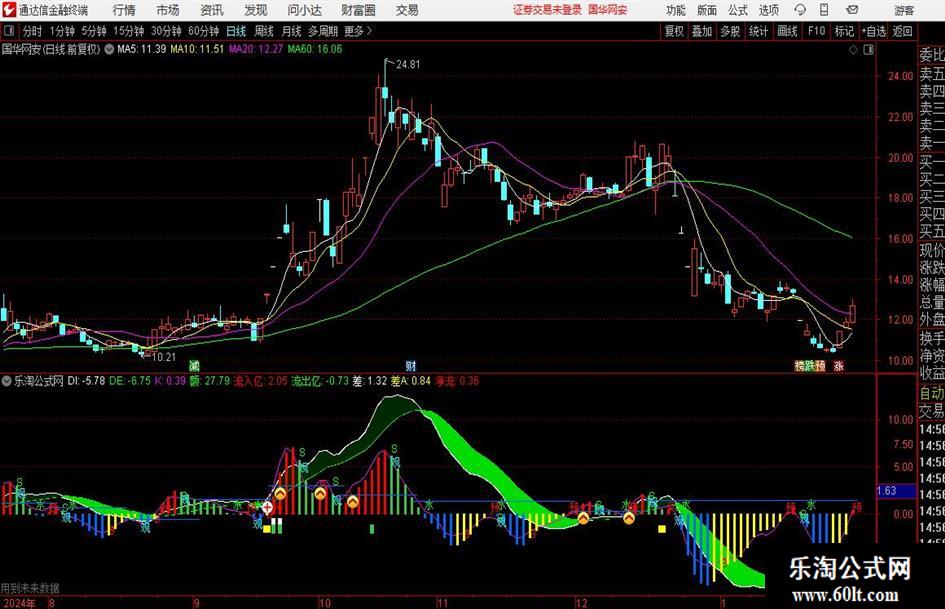Toggle the right info panel icon beside diamond
This screenshot has height=609, width=945.
tap(868, 50)
